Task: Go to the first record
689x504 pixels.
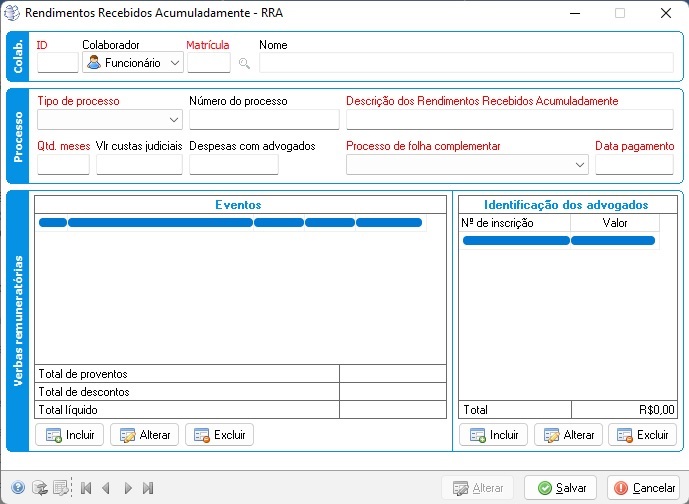Action: 86,488
